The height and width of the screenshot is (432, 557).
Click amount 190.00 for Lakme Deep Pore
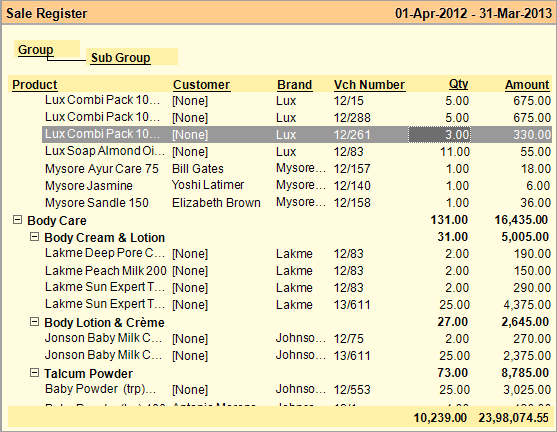[532, 254]
